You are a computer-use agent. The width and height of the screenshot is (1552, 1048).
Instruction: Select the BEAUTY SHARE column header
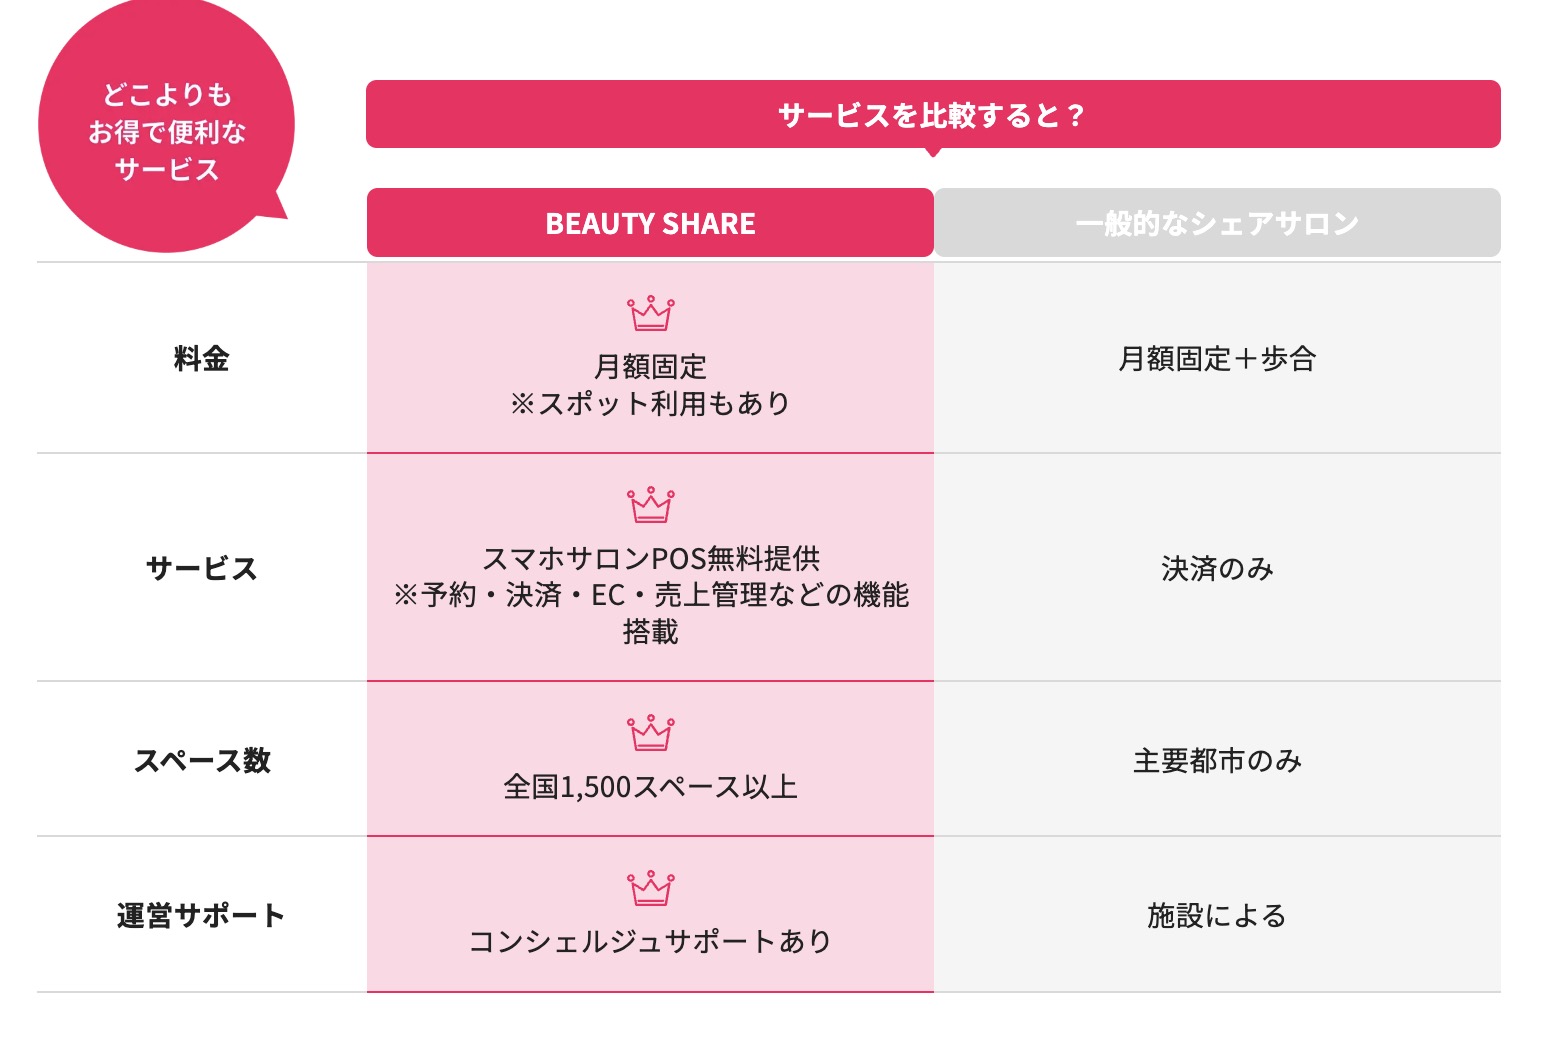point(650,223)
